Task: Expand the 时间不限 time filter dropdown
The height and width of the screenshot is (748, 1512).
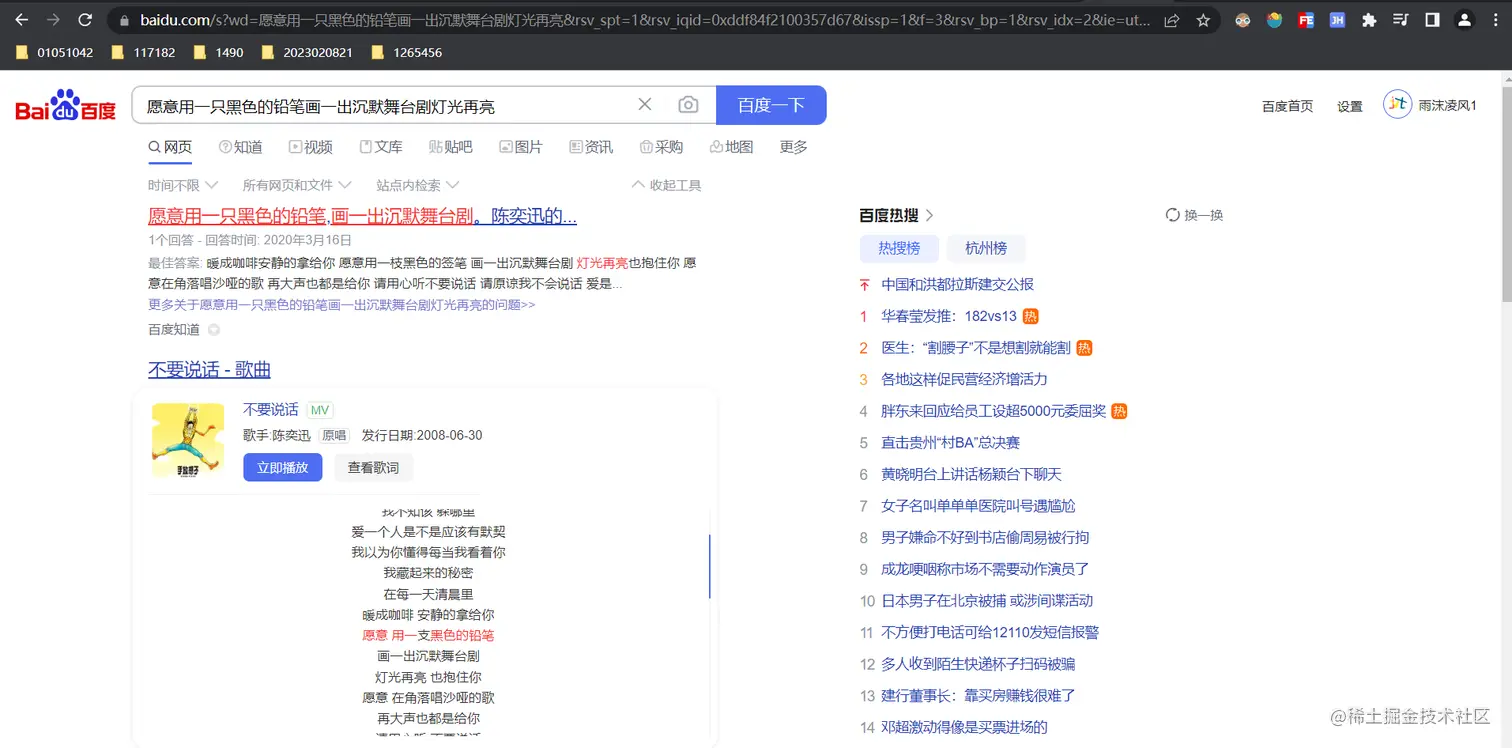Action: (x=182, y=185)
